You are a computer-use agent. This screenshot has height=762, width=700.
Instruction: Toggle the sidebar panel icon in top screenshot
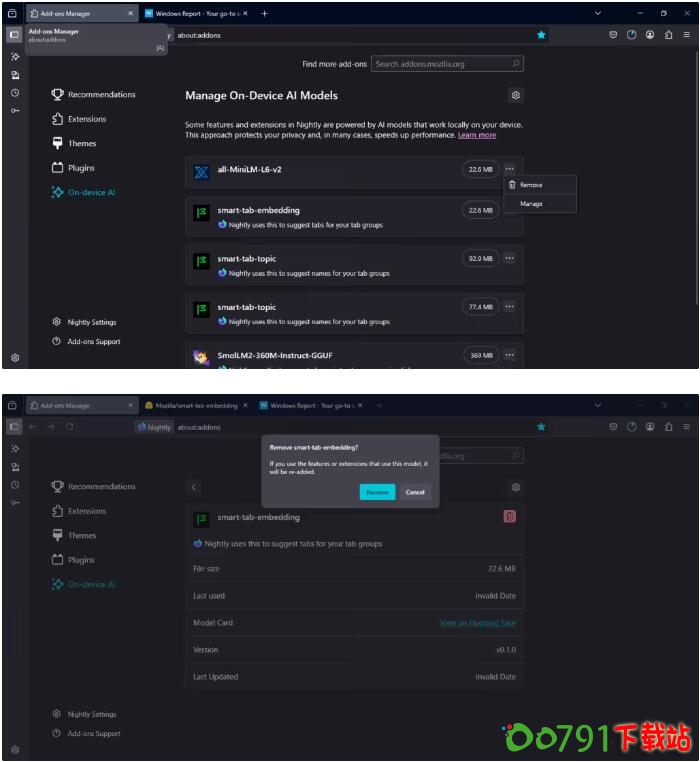tap(14, 35)
